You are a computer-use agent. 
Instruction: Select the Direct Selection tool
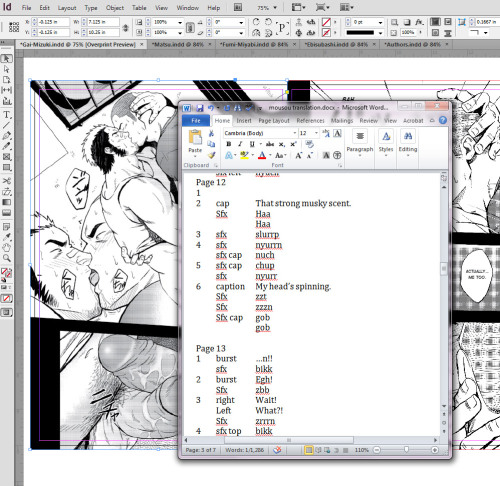(6, 69)
